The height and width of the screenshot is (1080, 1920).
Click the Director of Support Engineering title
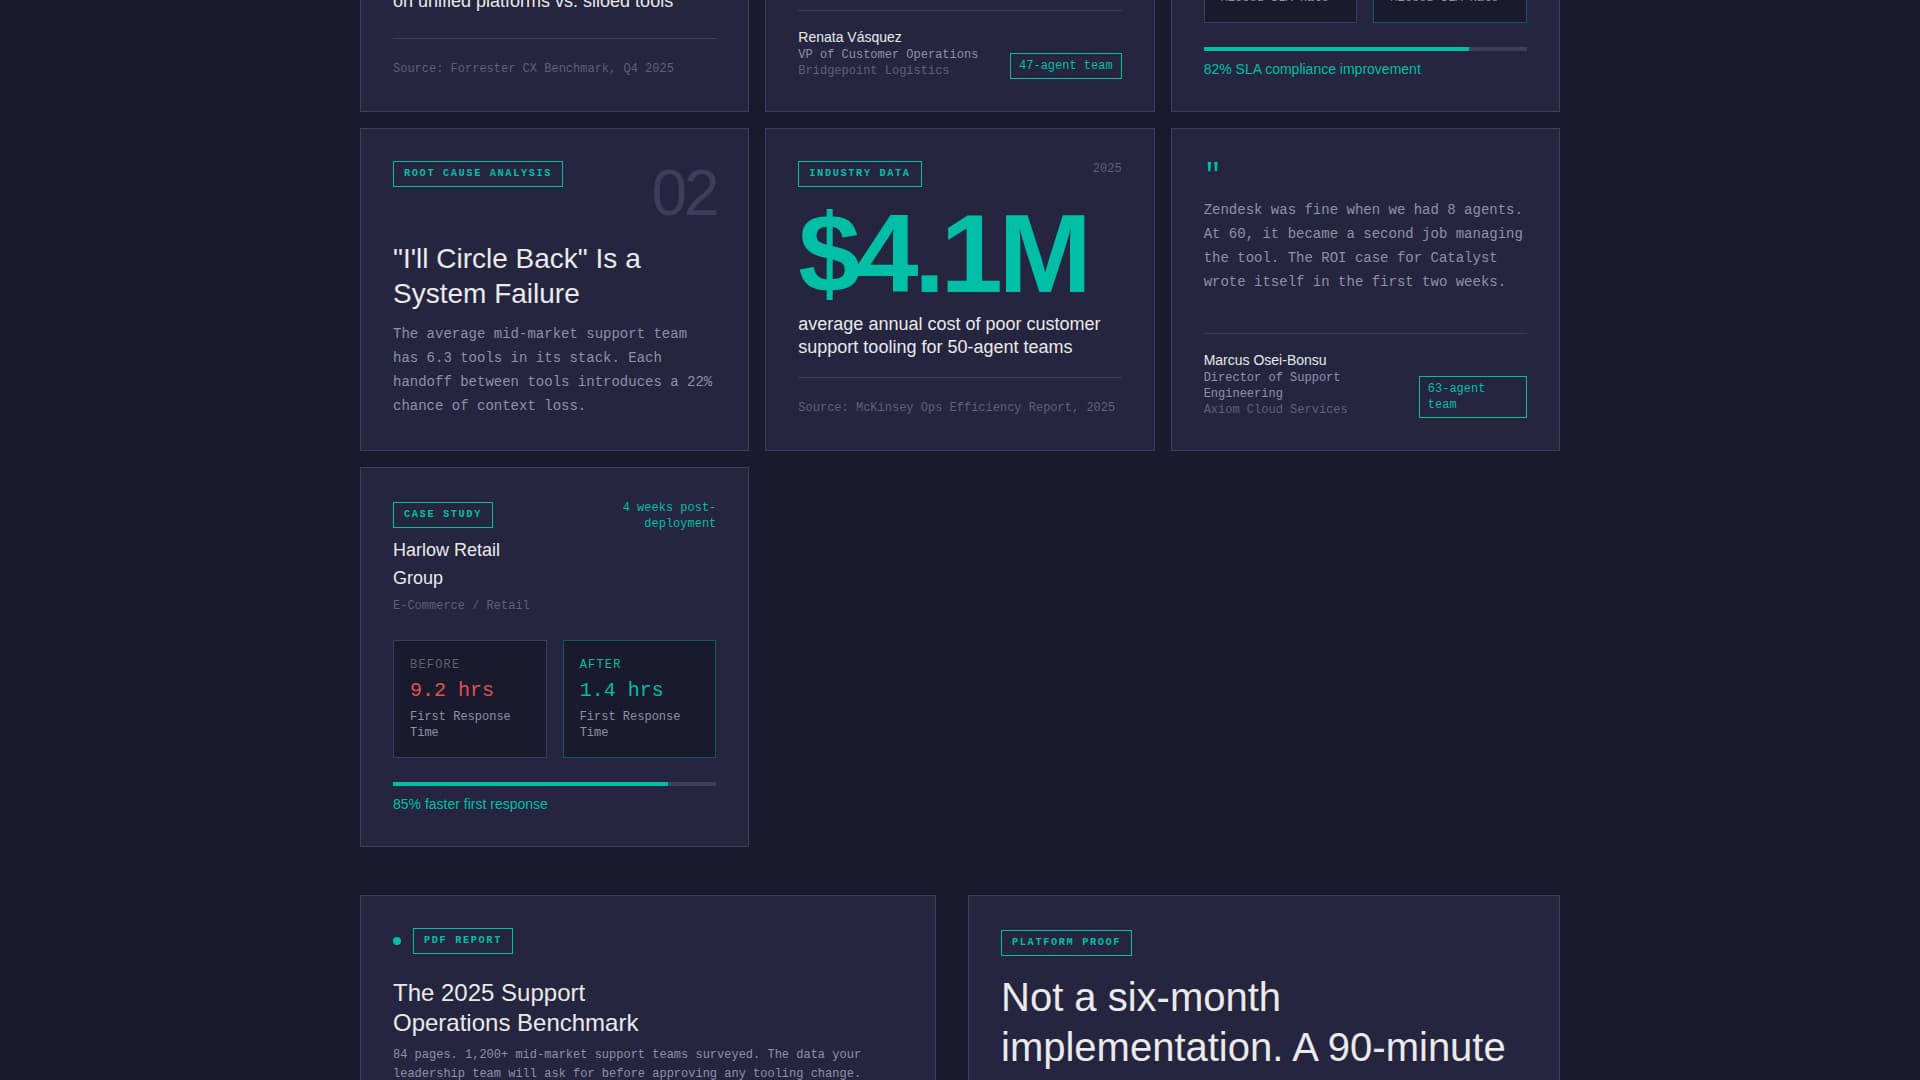click(1271, 385)
